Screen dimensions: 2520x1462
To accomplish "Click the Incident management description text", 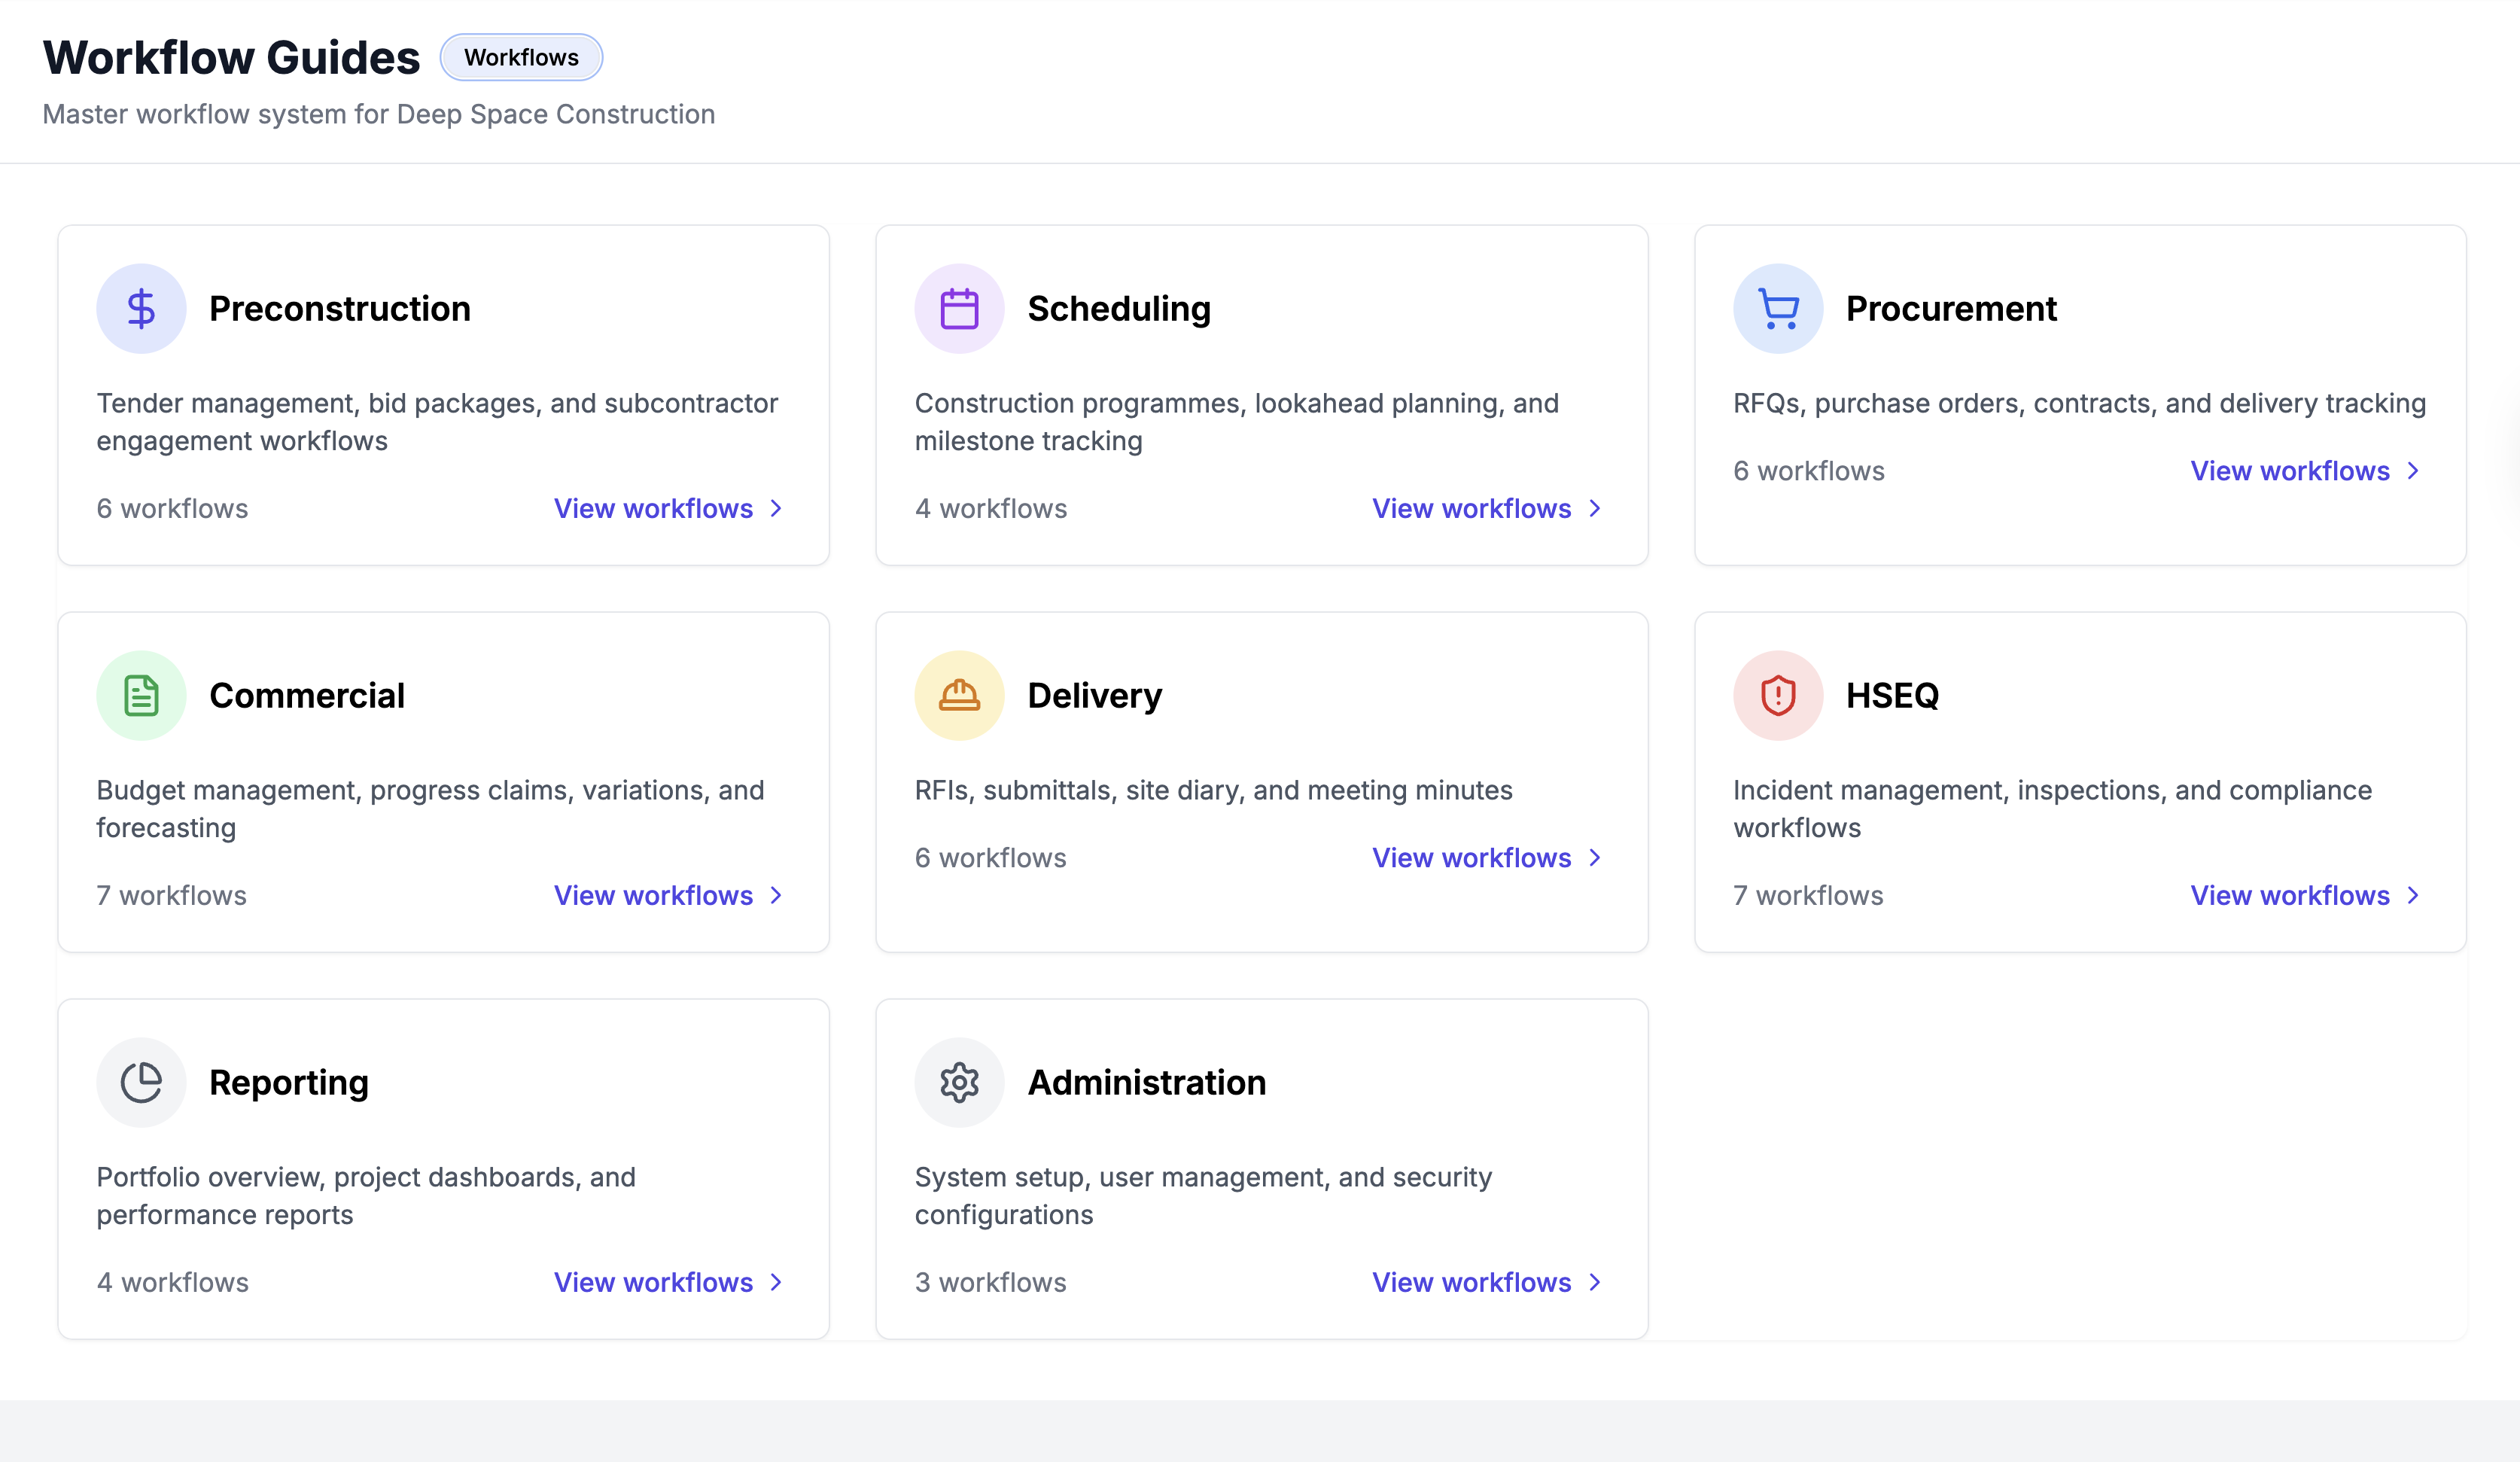I will click(x=2052, y=808).
